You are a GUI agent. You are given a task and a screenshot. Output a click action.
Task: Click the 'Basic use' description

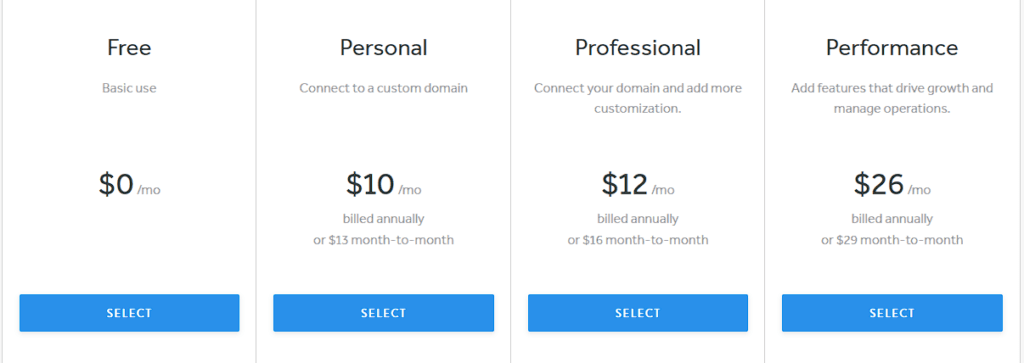point(129,87)
